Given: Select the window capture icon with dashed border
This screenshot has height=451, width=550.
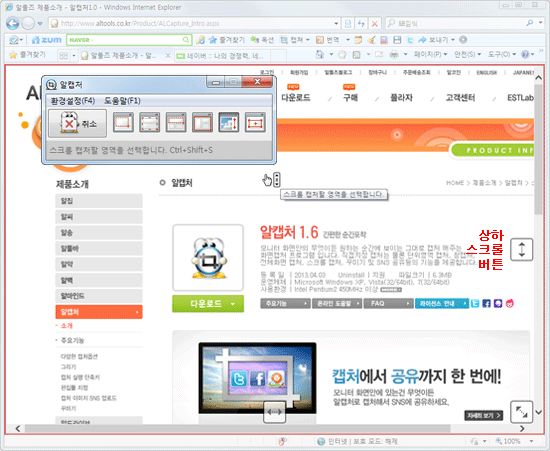Looking at the screenshot, I should (149, 122).
